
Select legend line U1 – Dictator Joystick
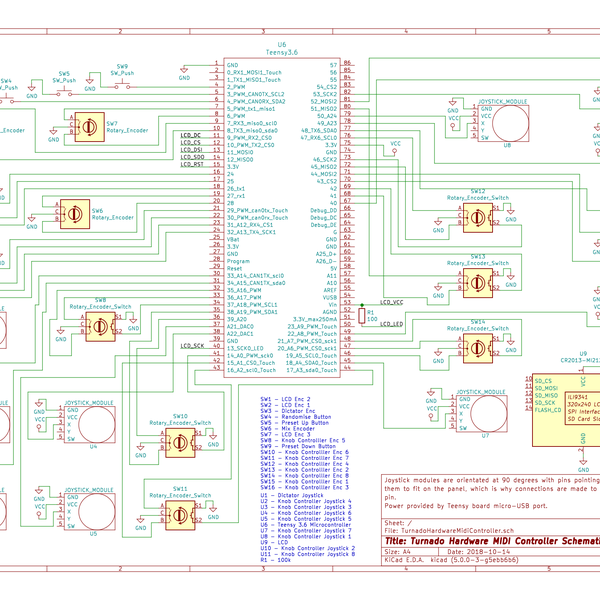point(292,495)
